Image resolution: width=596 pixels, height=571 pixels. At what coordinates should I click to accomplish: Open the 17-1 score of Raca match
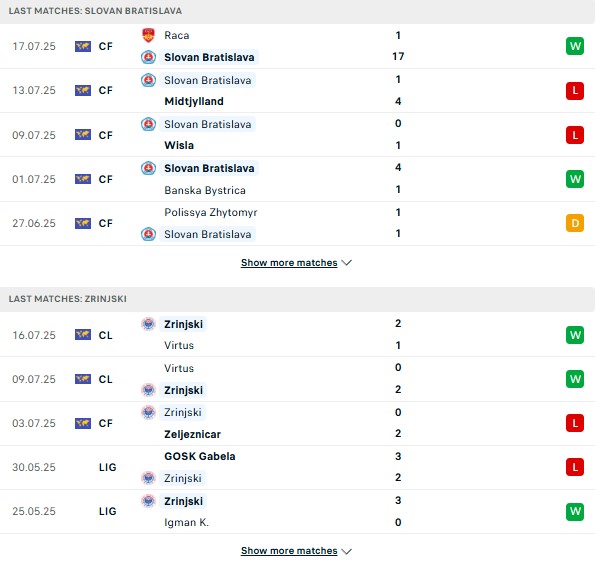[x=398, y=46]
